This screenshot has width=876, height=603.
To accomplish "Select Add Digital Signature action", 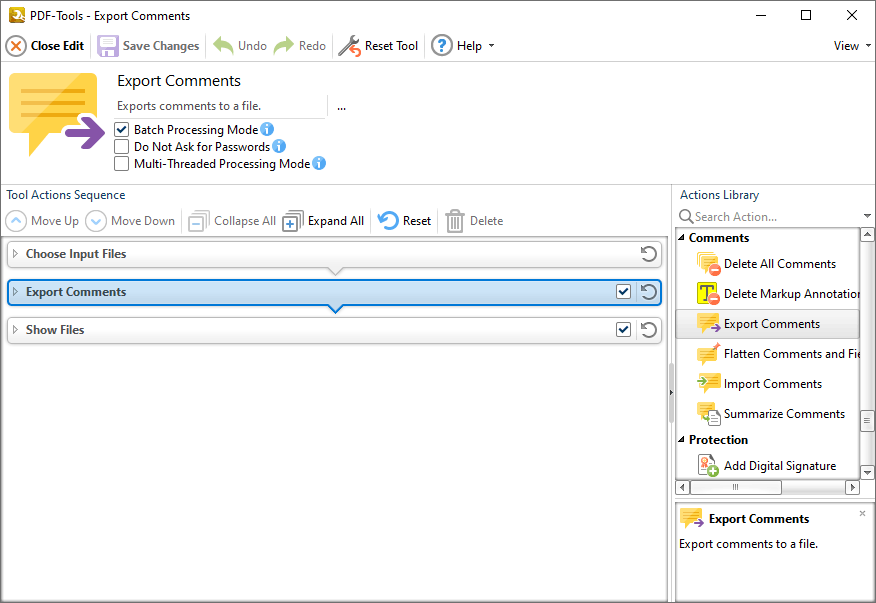I will click(x=767, y=466).
